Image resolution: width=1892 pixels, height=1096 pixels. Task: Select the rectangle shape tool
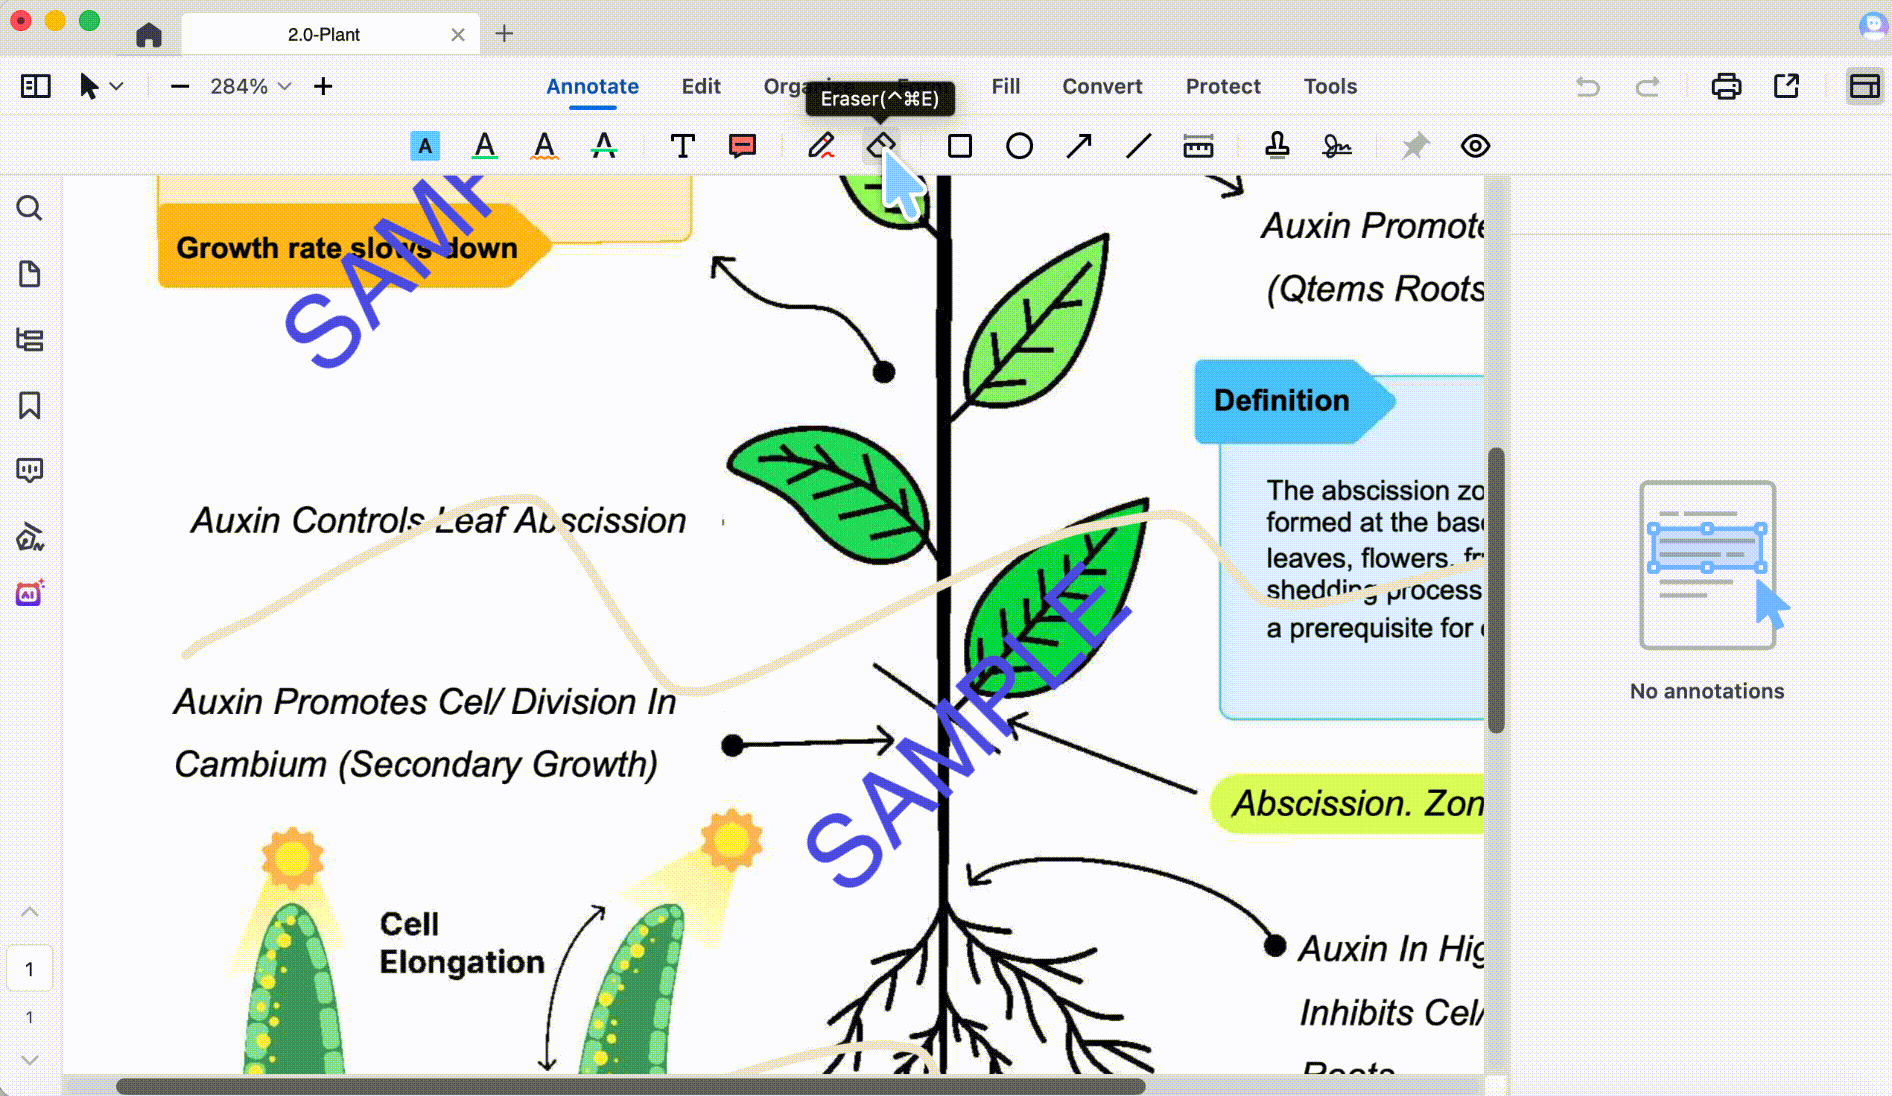[x=960, y=146]
